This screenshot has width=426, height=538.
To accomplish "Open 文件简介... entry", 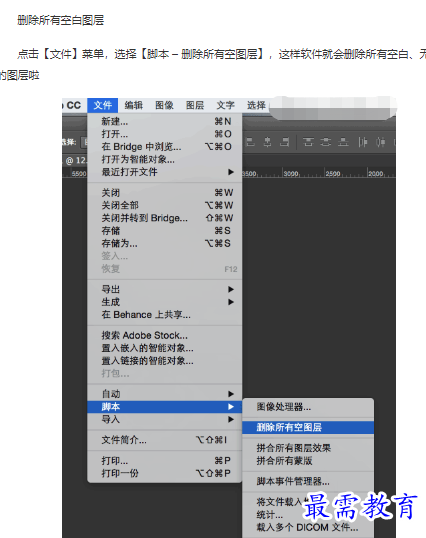I will pos(165,440).
